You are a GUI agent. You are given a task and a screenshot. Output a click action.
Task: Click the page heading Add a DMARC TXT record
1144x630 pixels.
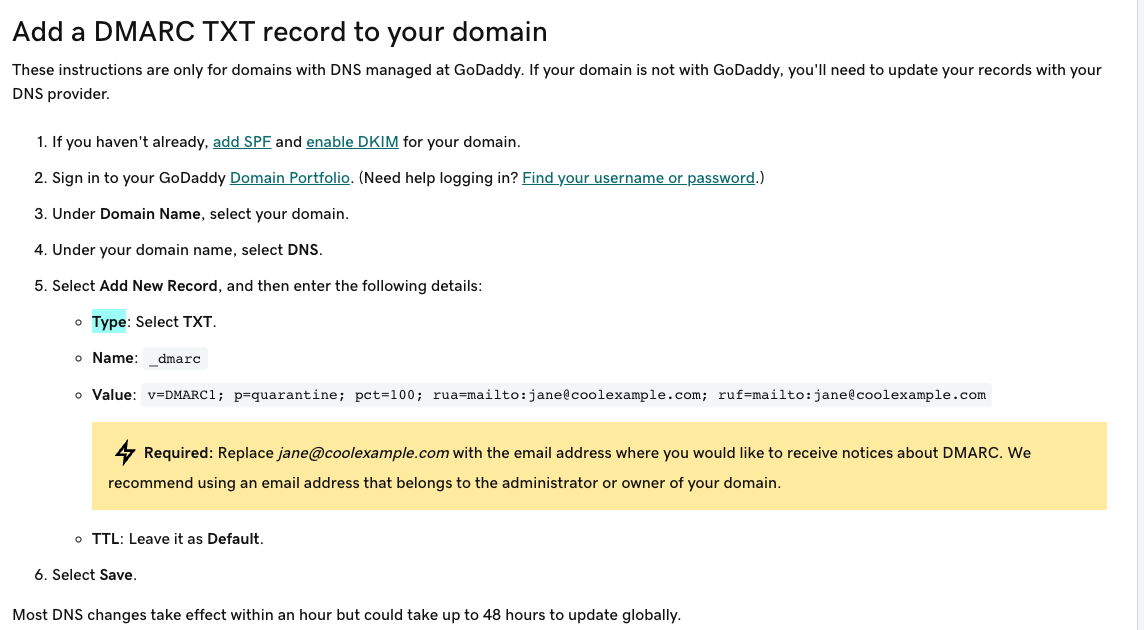[279, 32]
